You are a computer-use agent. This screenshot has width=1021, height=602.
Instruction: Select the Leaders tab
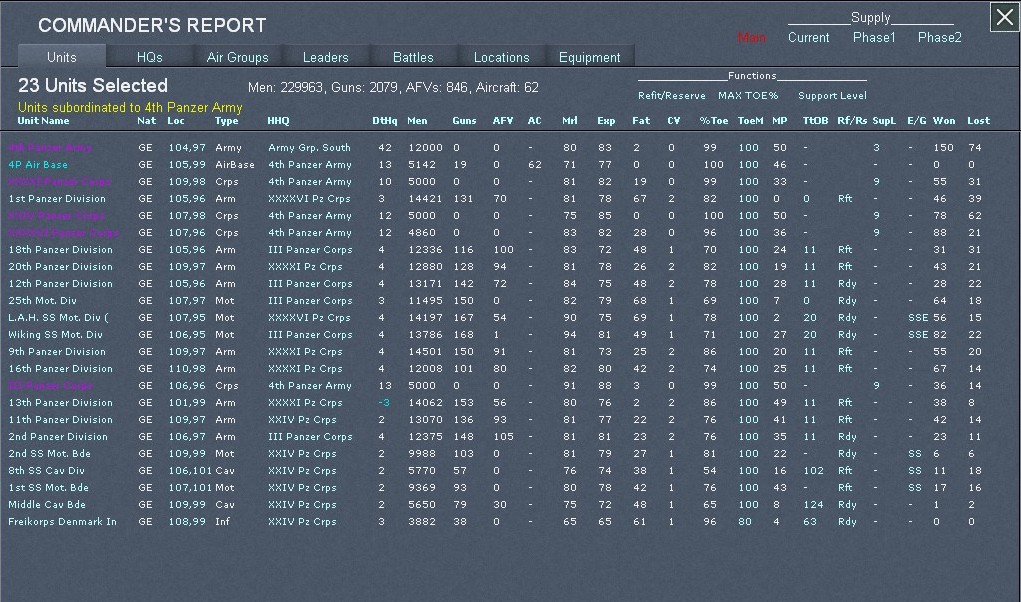(326, 57)
